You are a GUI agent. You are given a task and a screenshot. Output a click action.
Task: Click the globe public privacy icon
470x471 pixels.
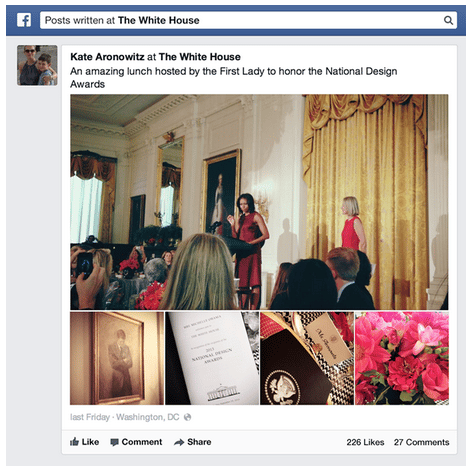pyautogui.click(x=187, y=417)
